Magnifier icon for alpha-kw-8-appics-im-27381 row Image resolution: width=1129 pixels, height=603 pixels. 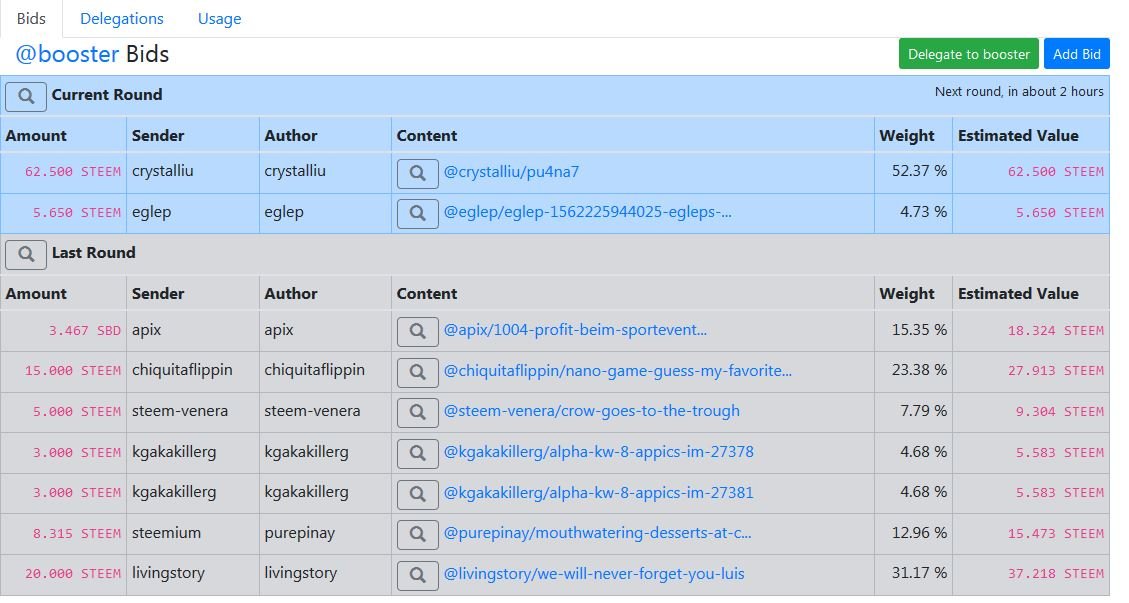click(418, 493)
